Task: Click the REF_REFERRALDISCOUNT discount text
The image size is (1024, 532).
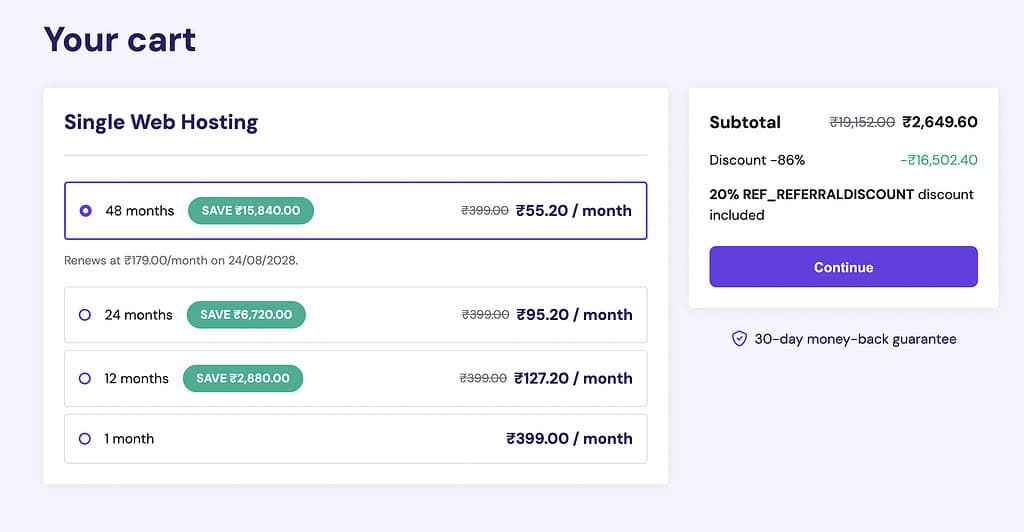Action: click(841, 204)
